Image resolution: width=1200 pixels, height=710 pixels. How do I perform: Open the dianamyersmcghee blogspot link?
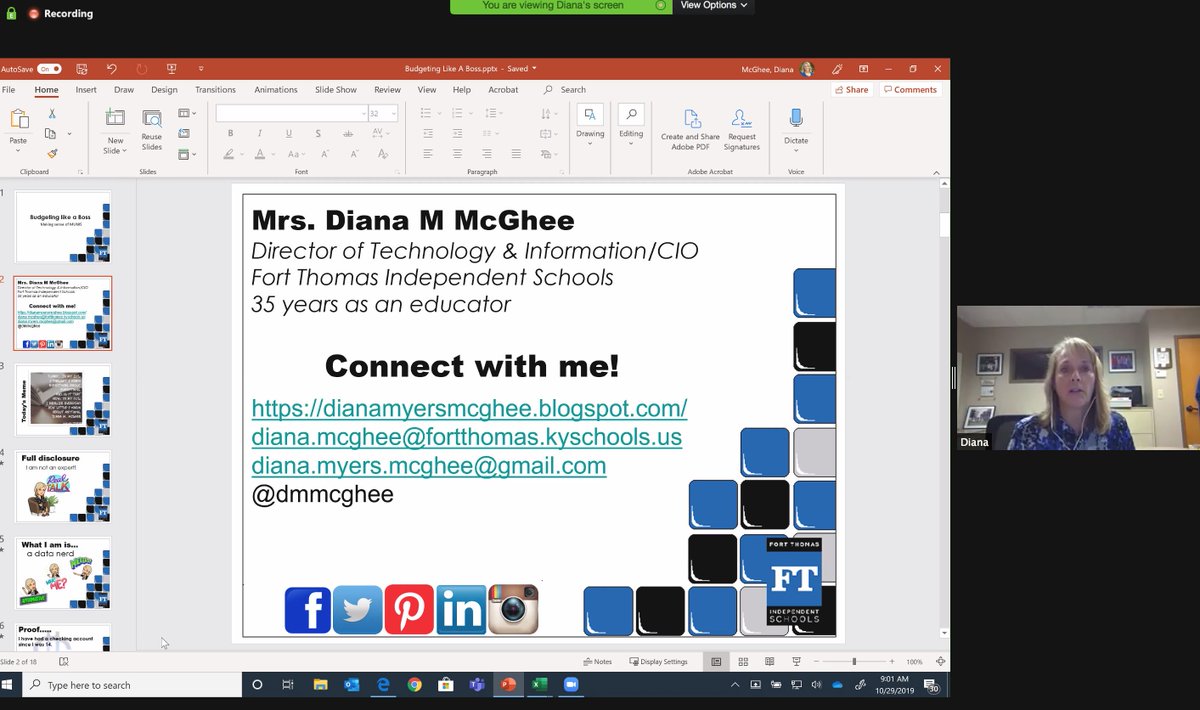point(469,409)
